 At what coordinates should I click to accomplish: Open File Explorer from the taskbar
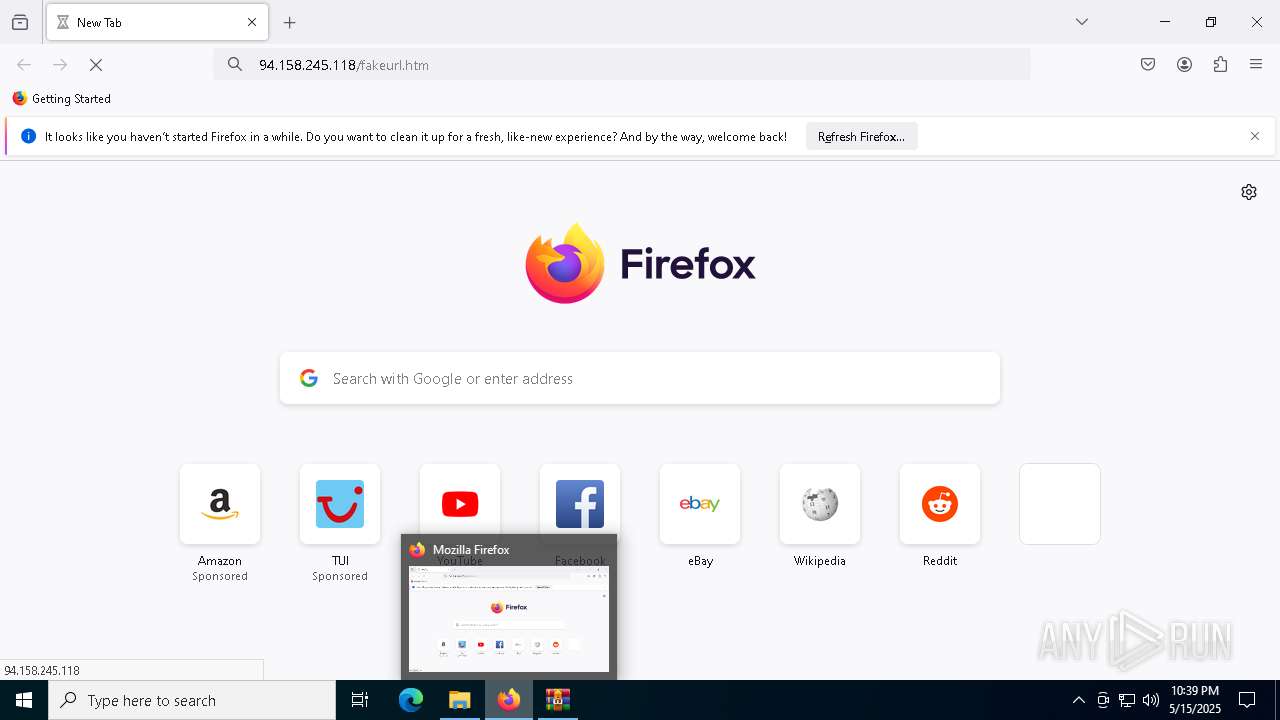(460, 700)
